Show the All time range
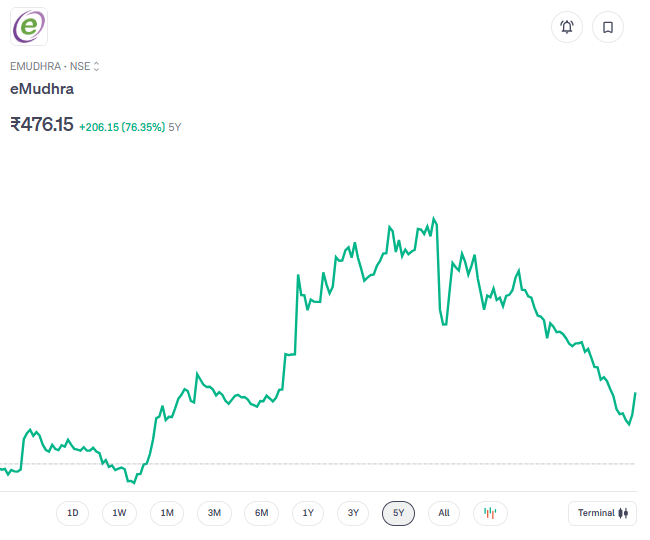 point(444,513)
